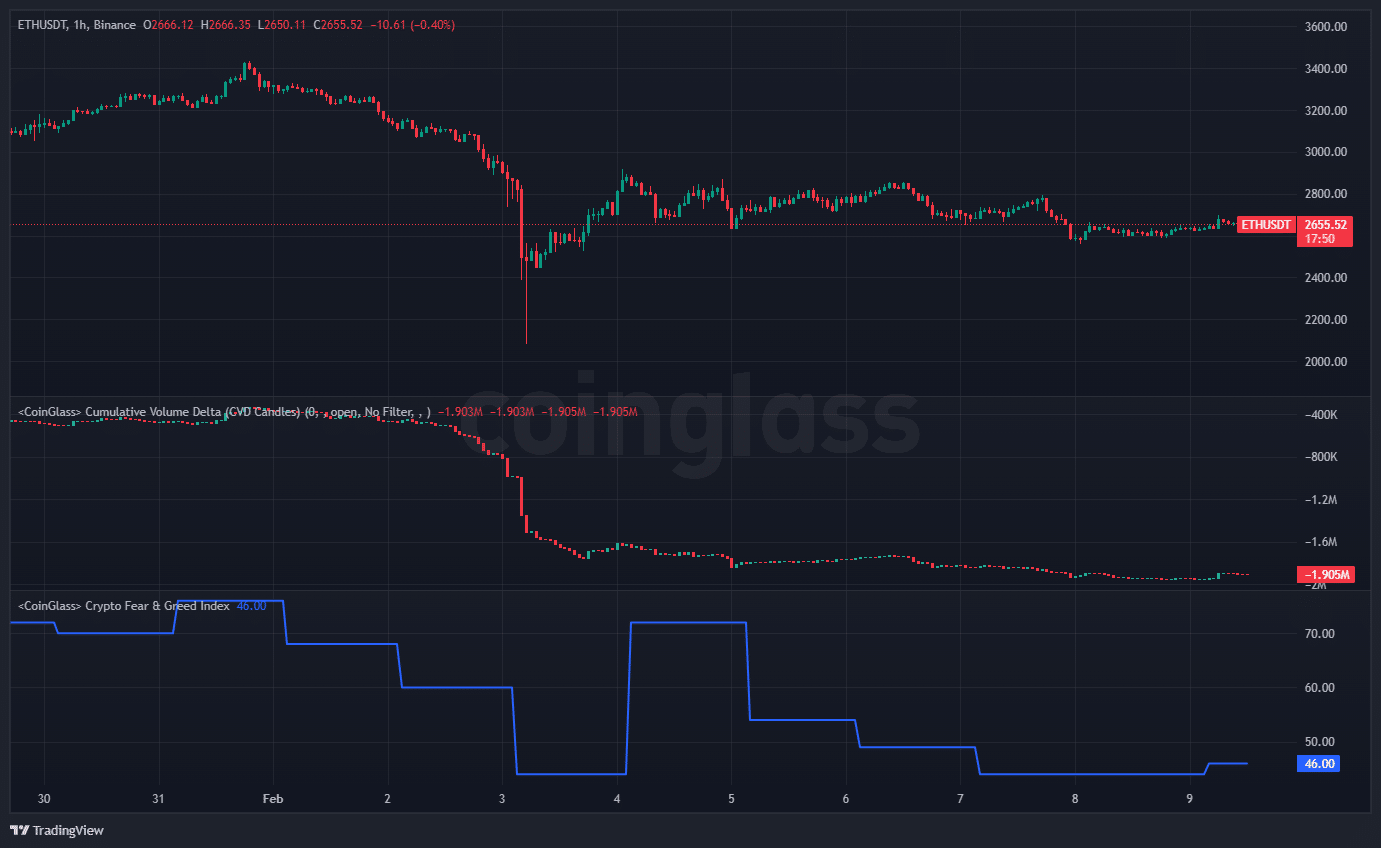Click the 7 date label on time axis
Image resolution: width=1381 pixels, height=848 pixels.
pos(960,799)
